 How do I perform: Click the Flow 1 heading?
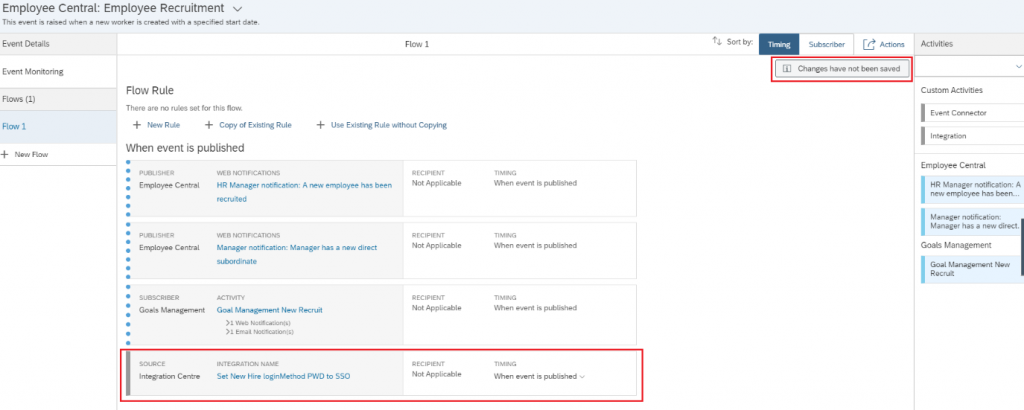click(x=417, y=44)
